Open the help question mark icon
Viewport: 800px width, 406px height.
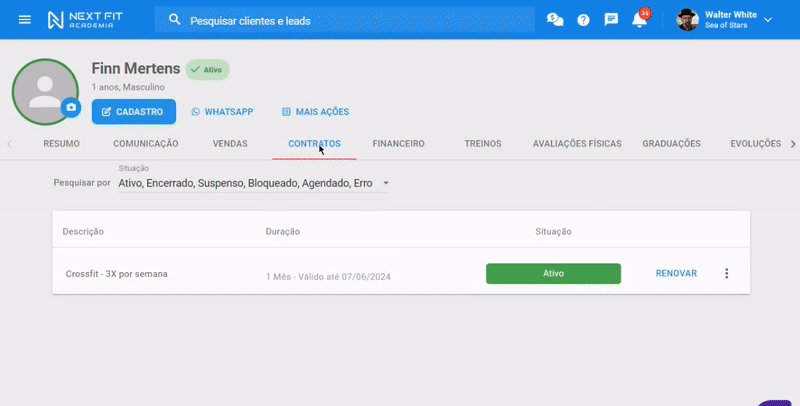click(x=583, y=20)
